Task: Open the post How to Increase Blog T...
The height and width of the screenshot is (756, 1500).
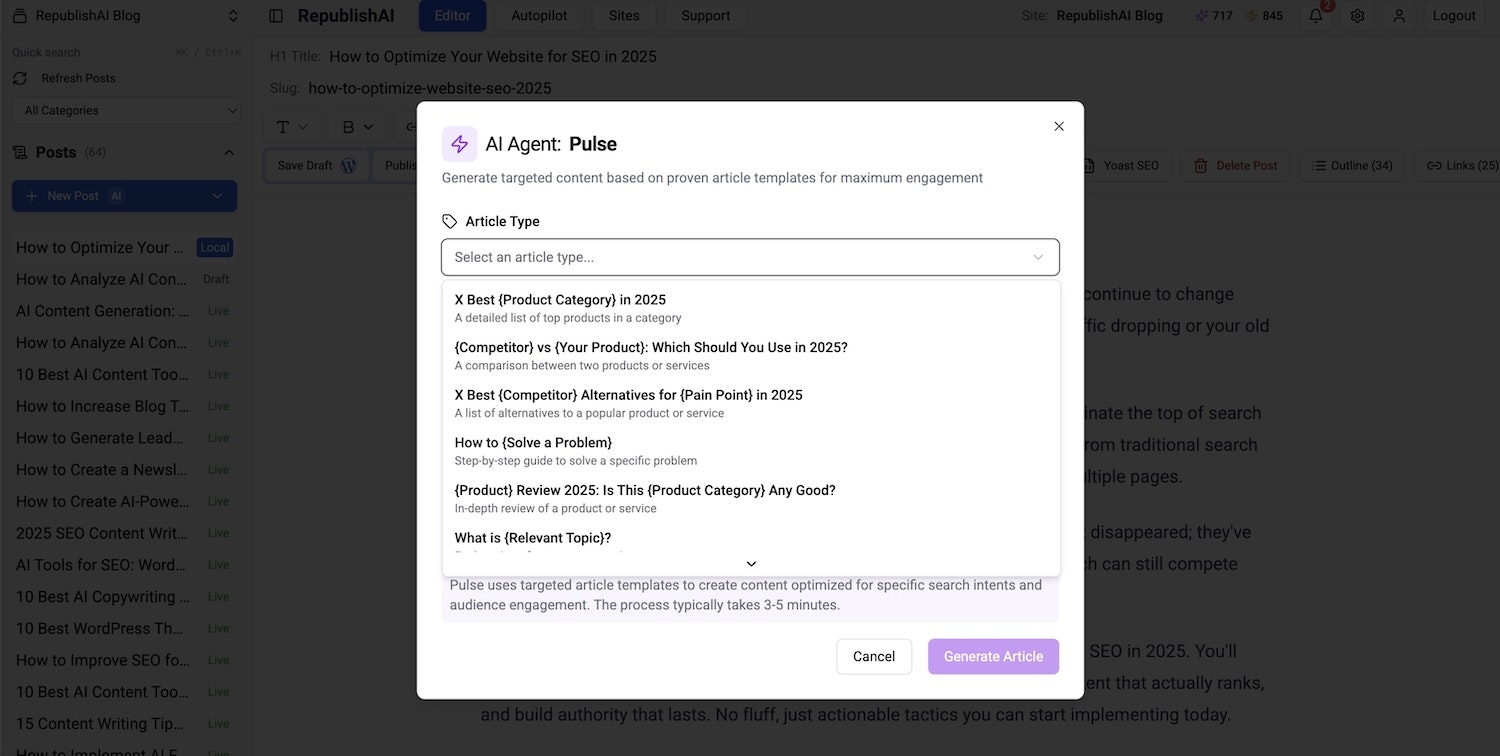Action: tap(124, 406)
